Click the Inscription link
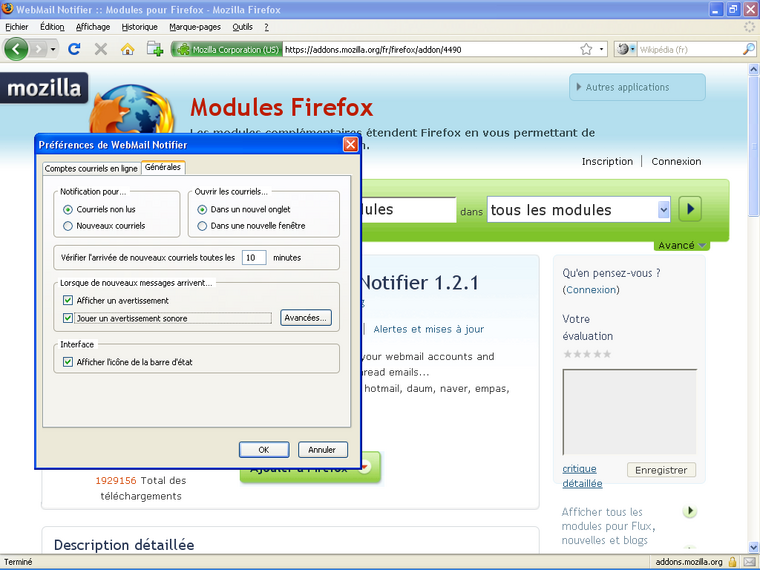Image resolution: width=760 pixels, height=570 pixels. 607,161
